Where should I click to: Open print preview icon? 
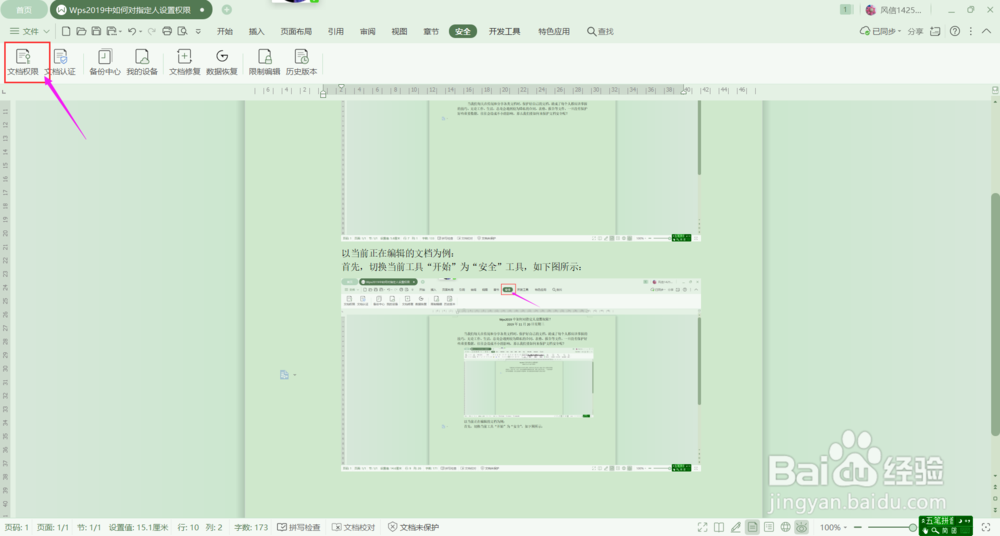[x=182, y=31]
